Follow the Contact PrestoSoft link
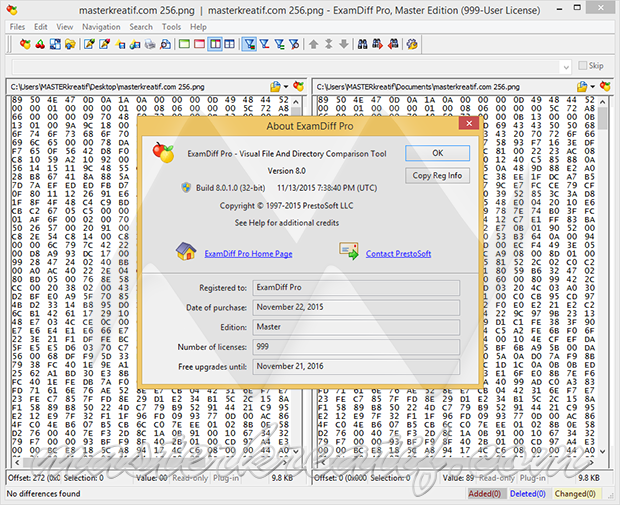The image size is (620, 505). point(398,254)
